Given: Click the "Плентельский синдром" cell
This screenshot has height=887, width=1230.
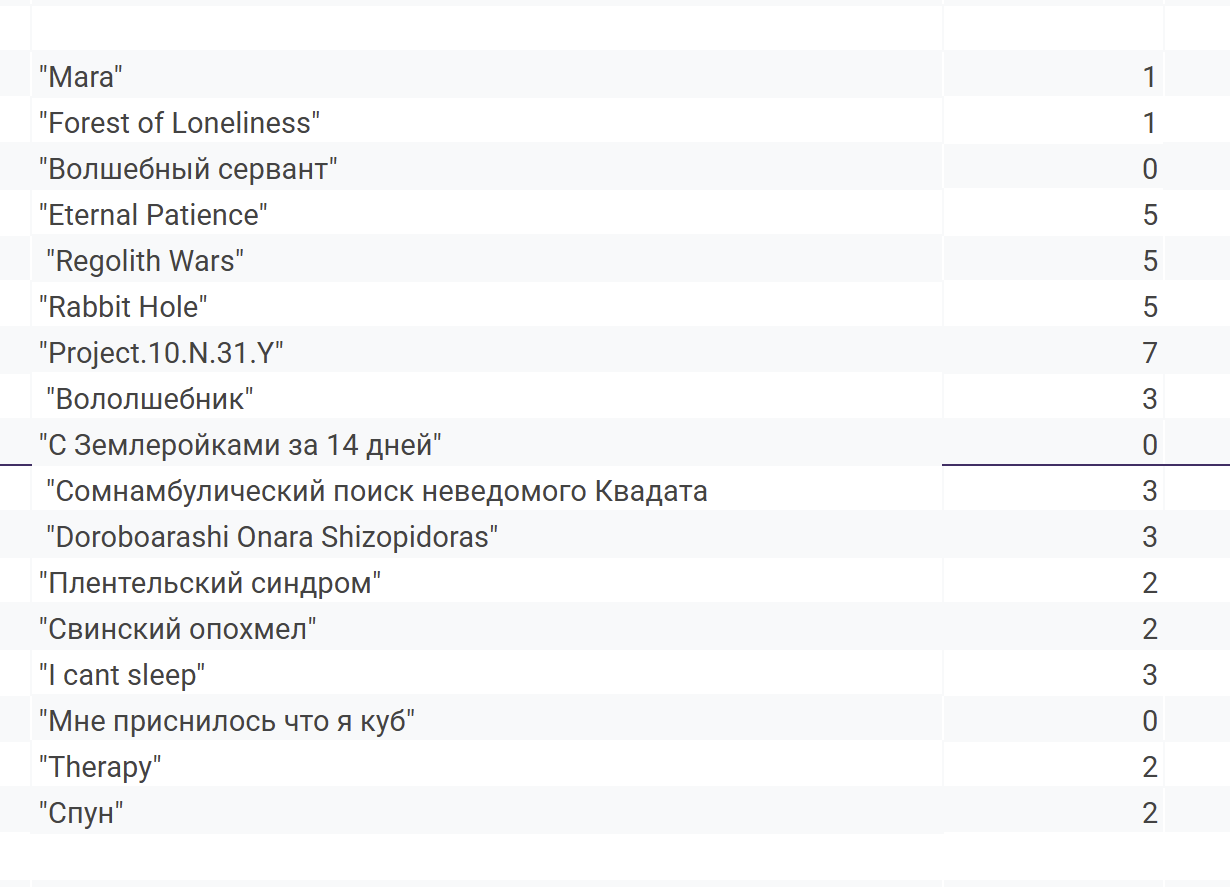Looking at the screenshot, I should [487, 582].
